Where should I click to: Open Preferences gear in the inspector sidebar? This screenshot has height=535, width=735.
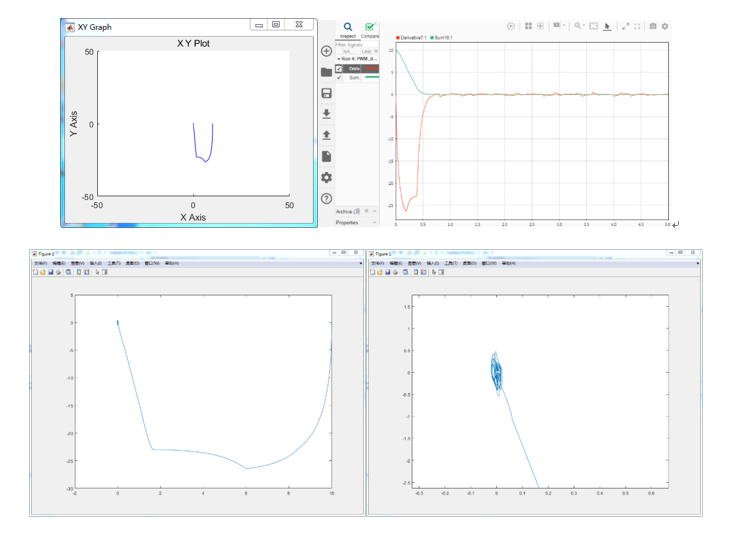pos(326,177)
